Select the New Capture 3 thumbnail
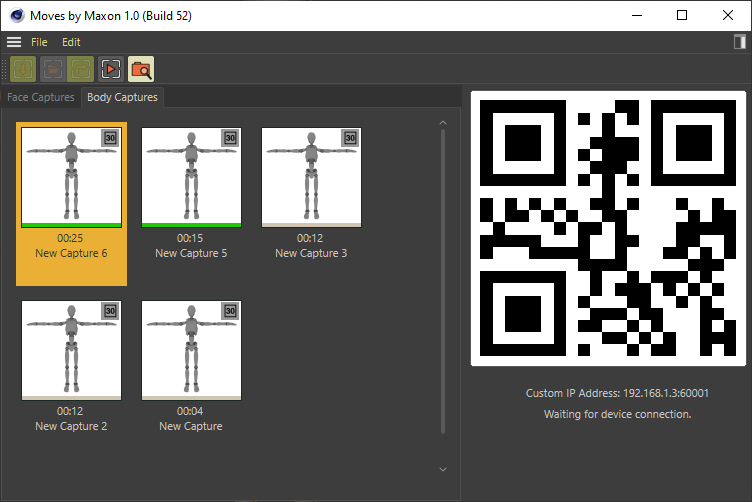This screenshot has width=752, height=502. tap(311, 176)
